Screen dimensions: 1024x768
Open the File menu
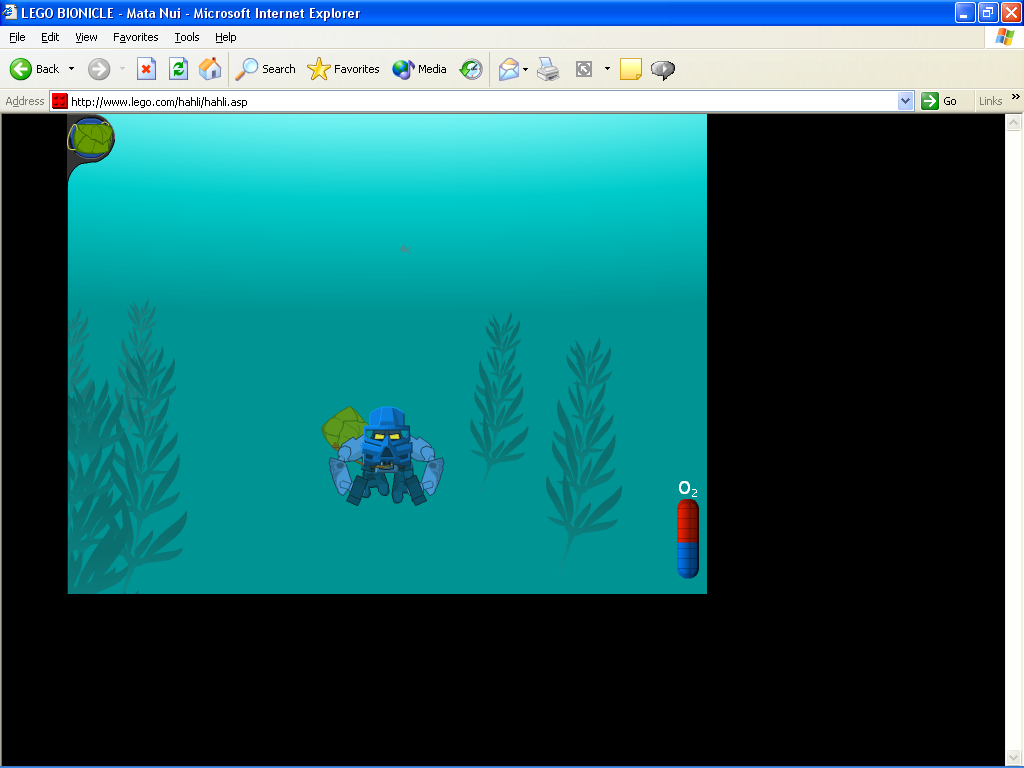pyautogui.click(x=17, y=37)
